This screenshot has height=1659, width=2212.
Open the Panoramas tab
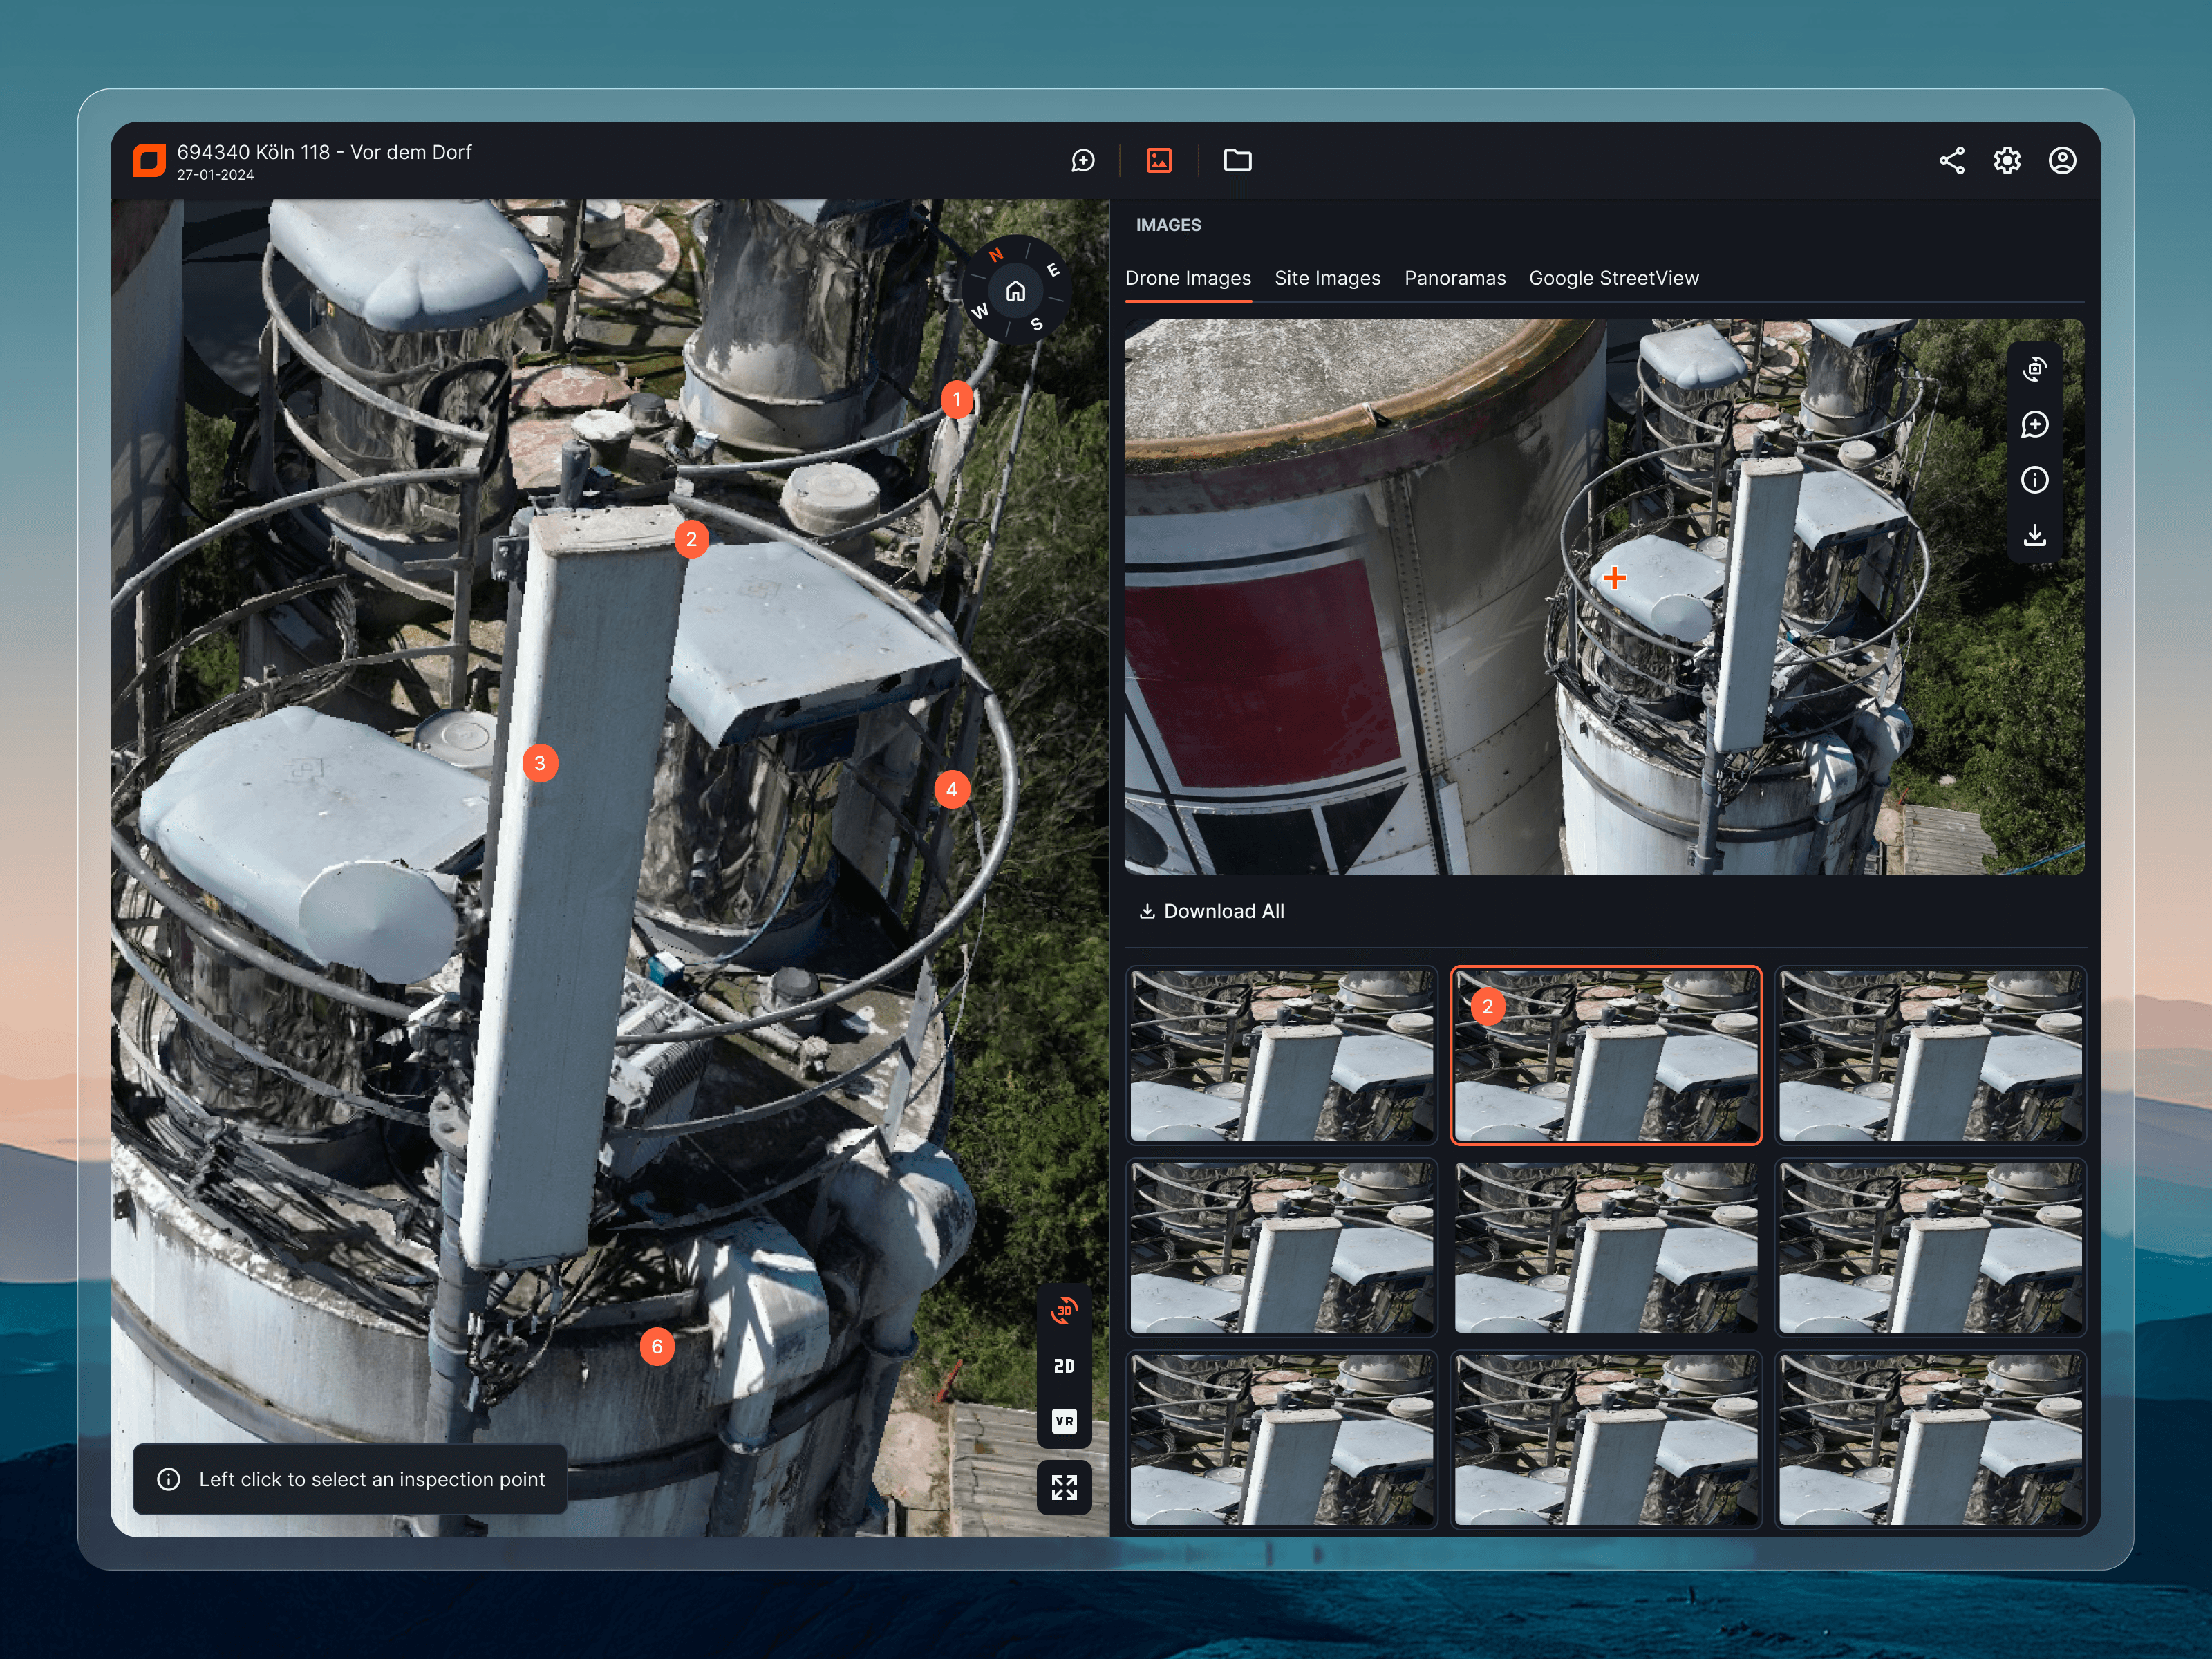(x=1454, y=278)
